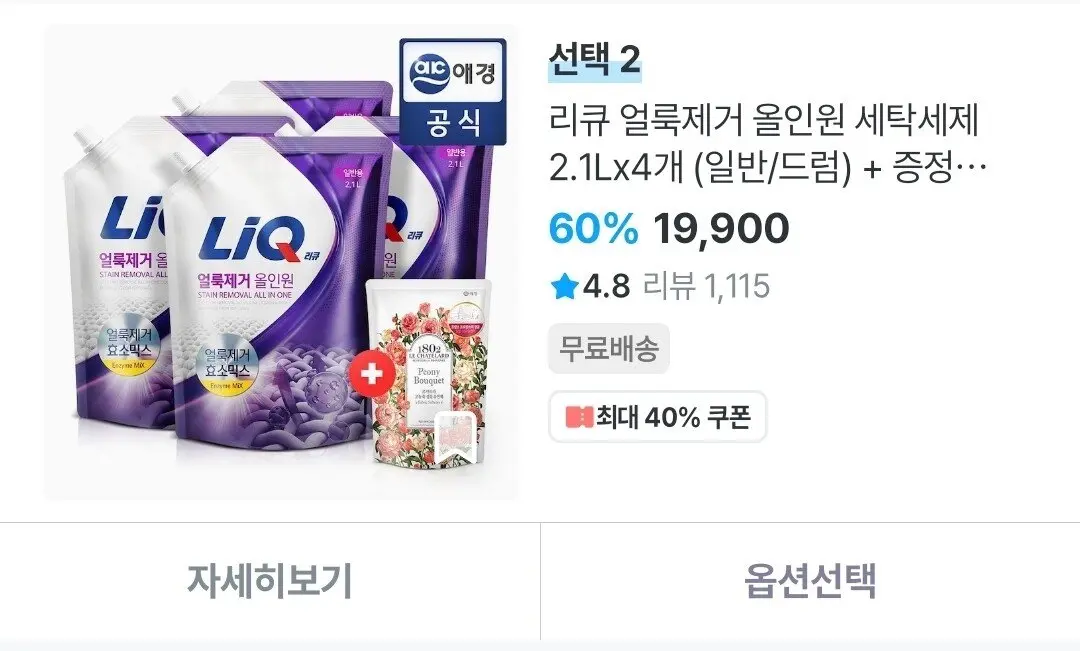This screenshot has width=1080, height=651.
Task: Click the 4.8 rating score
Action: click(606, 286)
